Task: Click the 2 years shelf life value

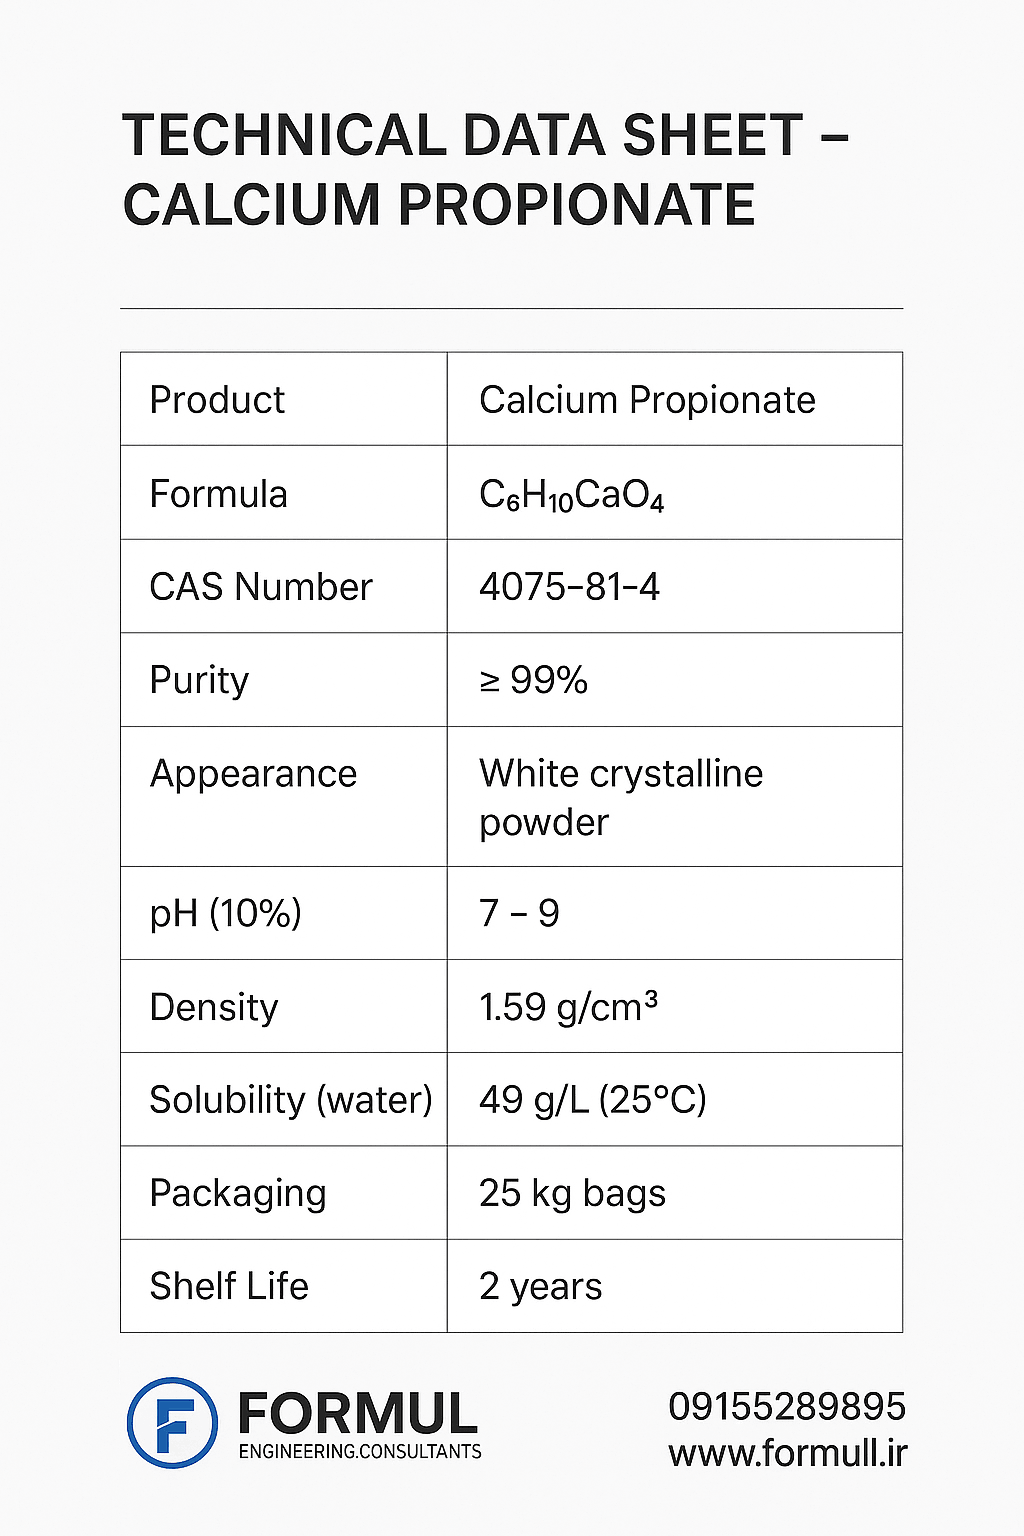Action: pos(540,1286)
